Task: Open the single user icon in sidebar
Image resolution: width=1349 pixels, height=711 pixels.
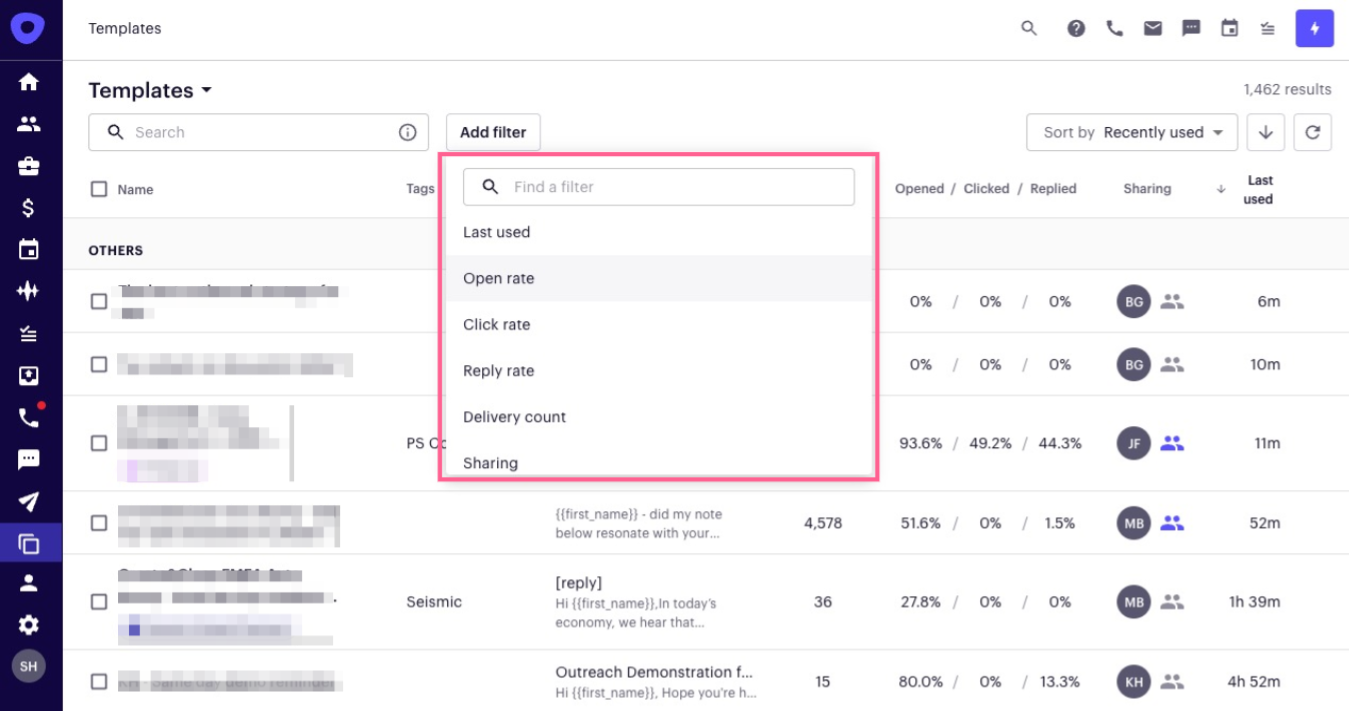Action: pos(29,583)
